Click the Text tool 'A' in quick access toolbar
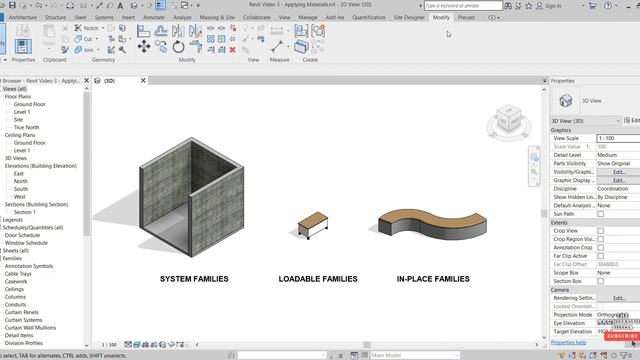Image resolution: width=640 pixels, height=360 pixels. (x=120, y=6)
